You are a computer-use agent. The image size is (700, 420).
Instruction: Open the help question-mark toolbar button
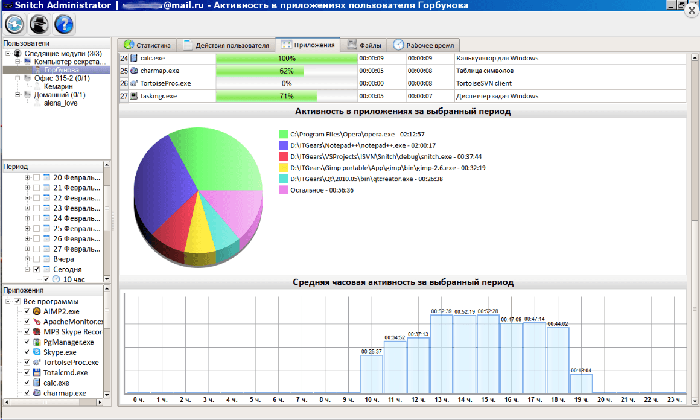pos(64,24)
